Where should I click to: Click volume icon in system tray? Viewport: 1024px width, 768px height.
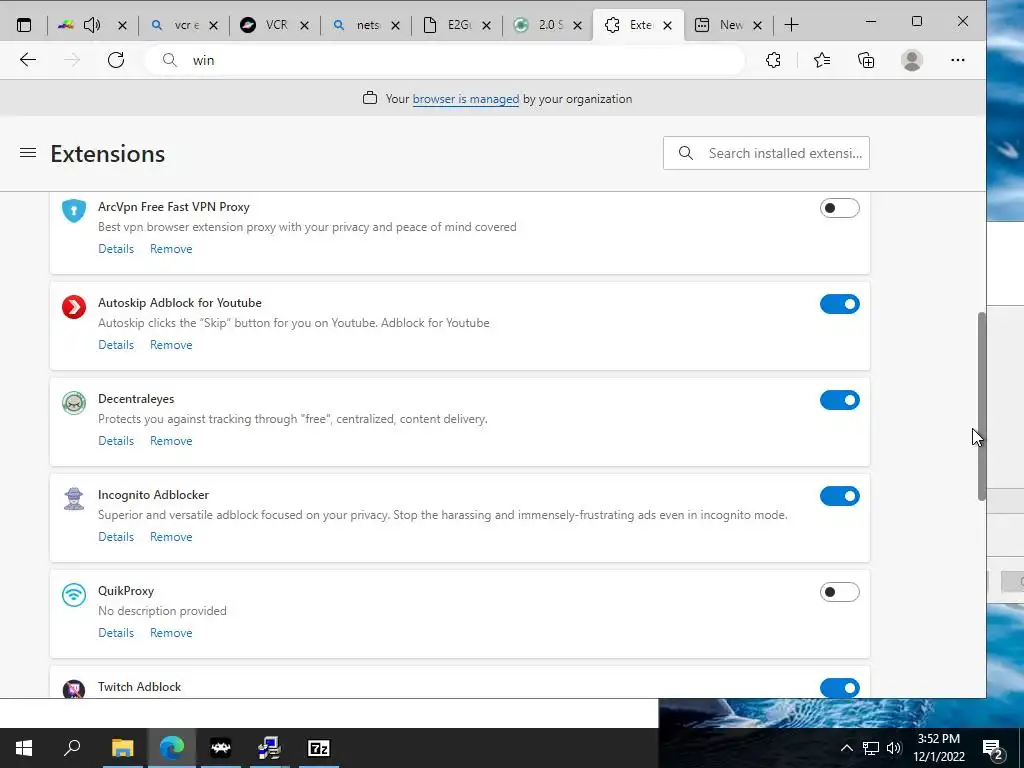(x=894, y=748)
